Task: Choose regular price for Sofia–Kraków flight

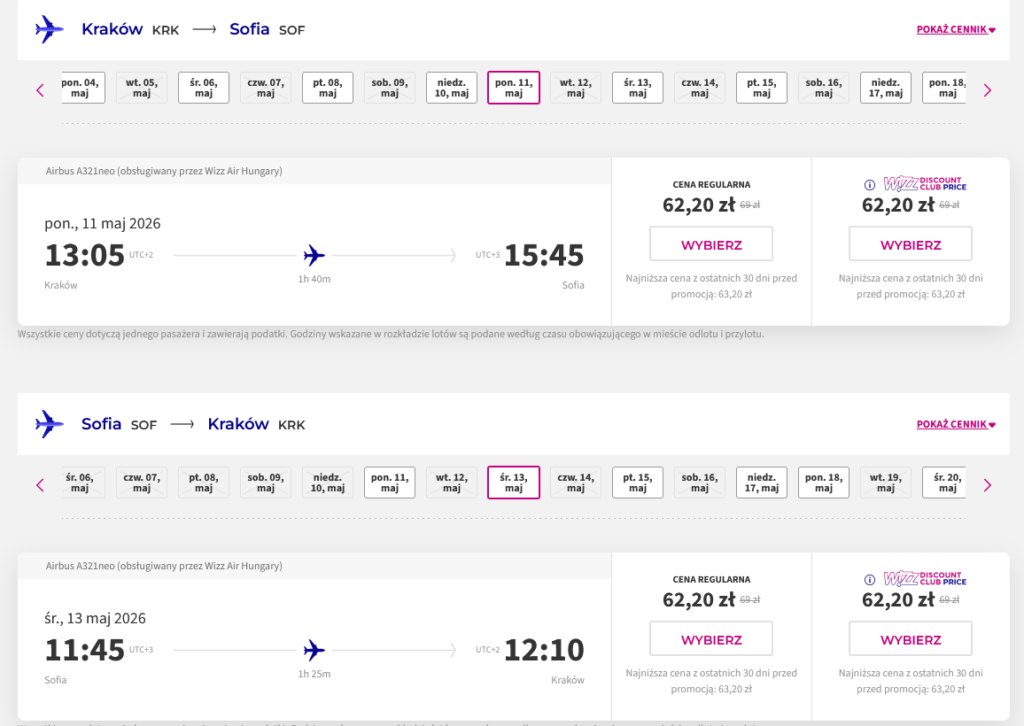Action: 711,640
